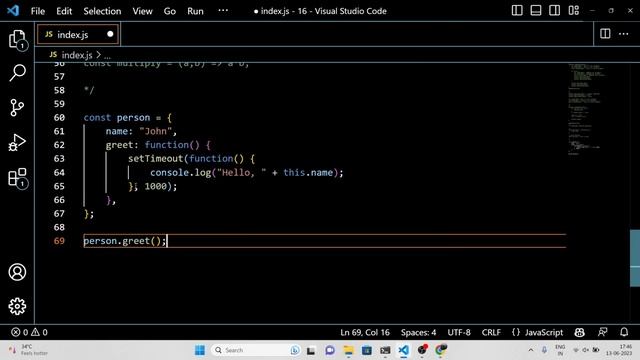Open File Explorer from taskbar
Image resolution: width=640 pixels, height=360 pixels.
[348, 350]
